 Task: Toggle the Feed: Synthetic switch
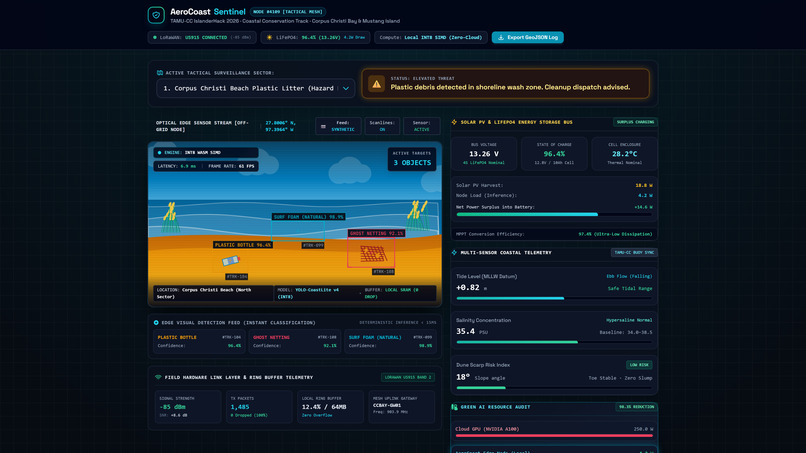coord(338,126)
